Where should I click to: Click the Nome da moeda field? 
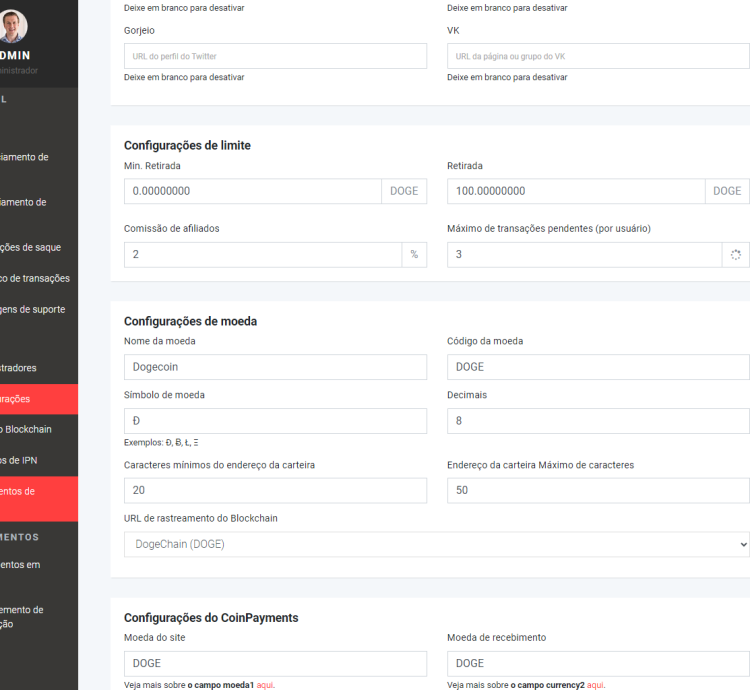click(x=275, y=367)
